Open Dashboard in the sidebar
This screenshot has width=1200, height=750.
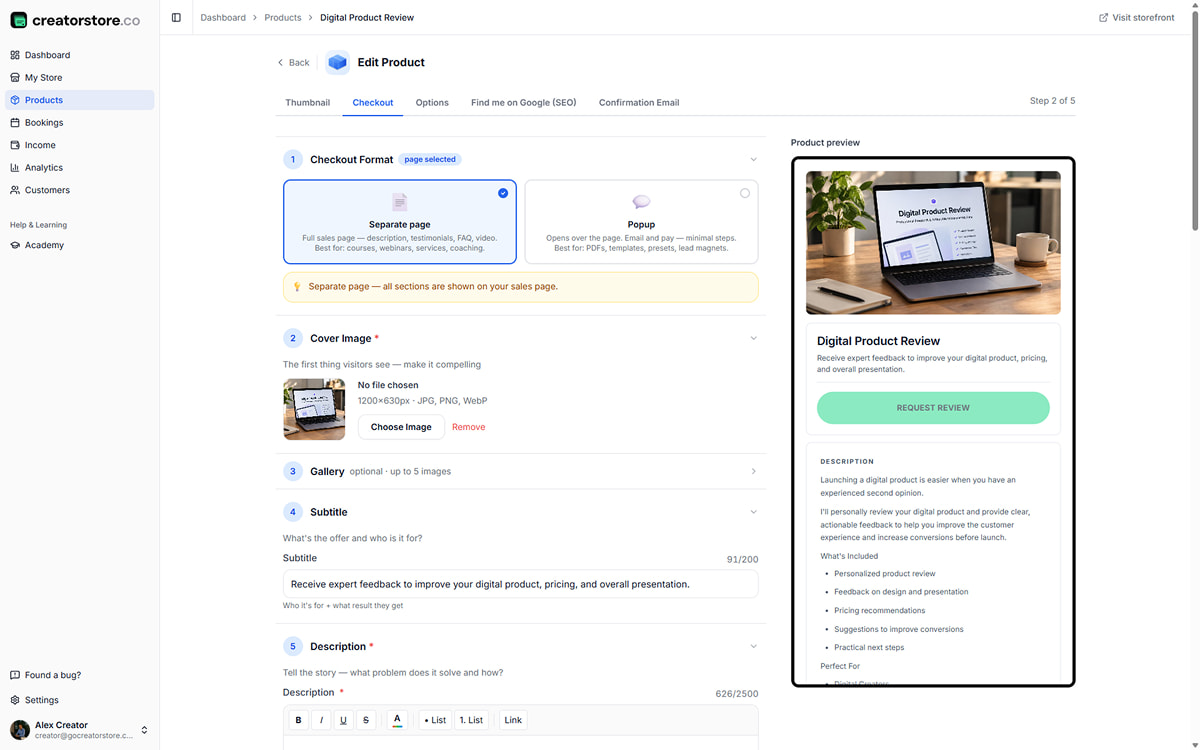click(80, 55)
